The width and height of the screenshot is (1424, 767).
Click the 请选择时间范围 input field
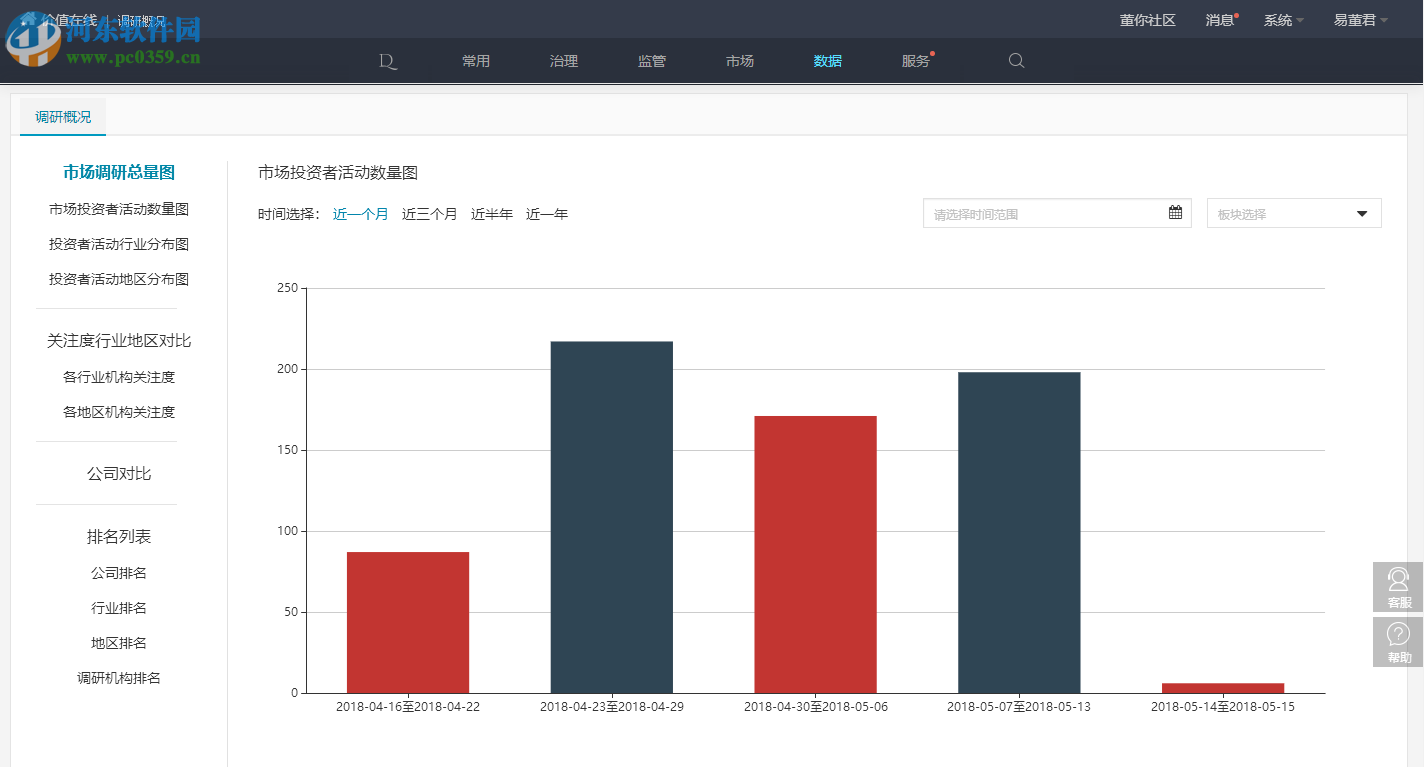pyautogui.click(x=1040, y=213)
